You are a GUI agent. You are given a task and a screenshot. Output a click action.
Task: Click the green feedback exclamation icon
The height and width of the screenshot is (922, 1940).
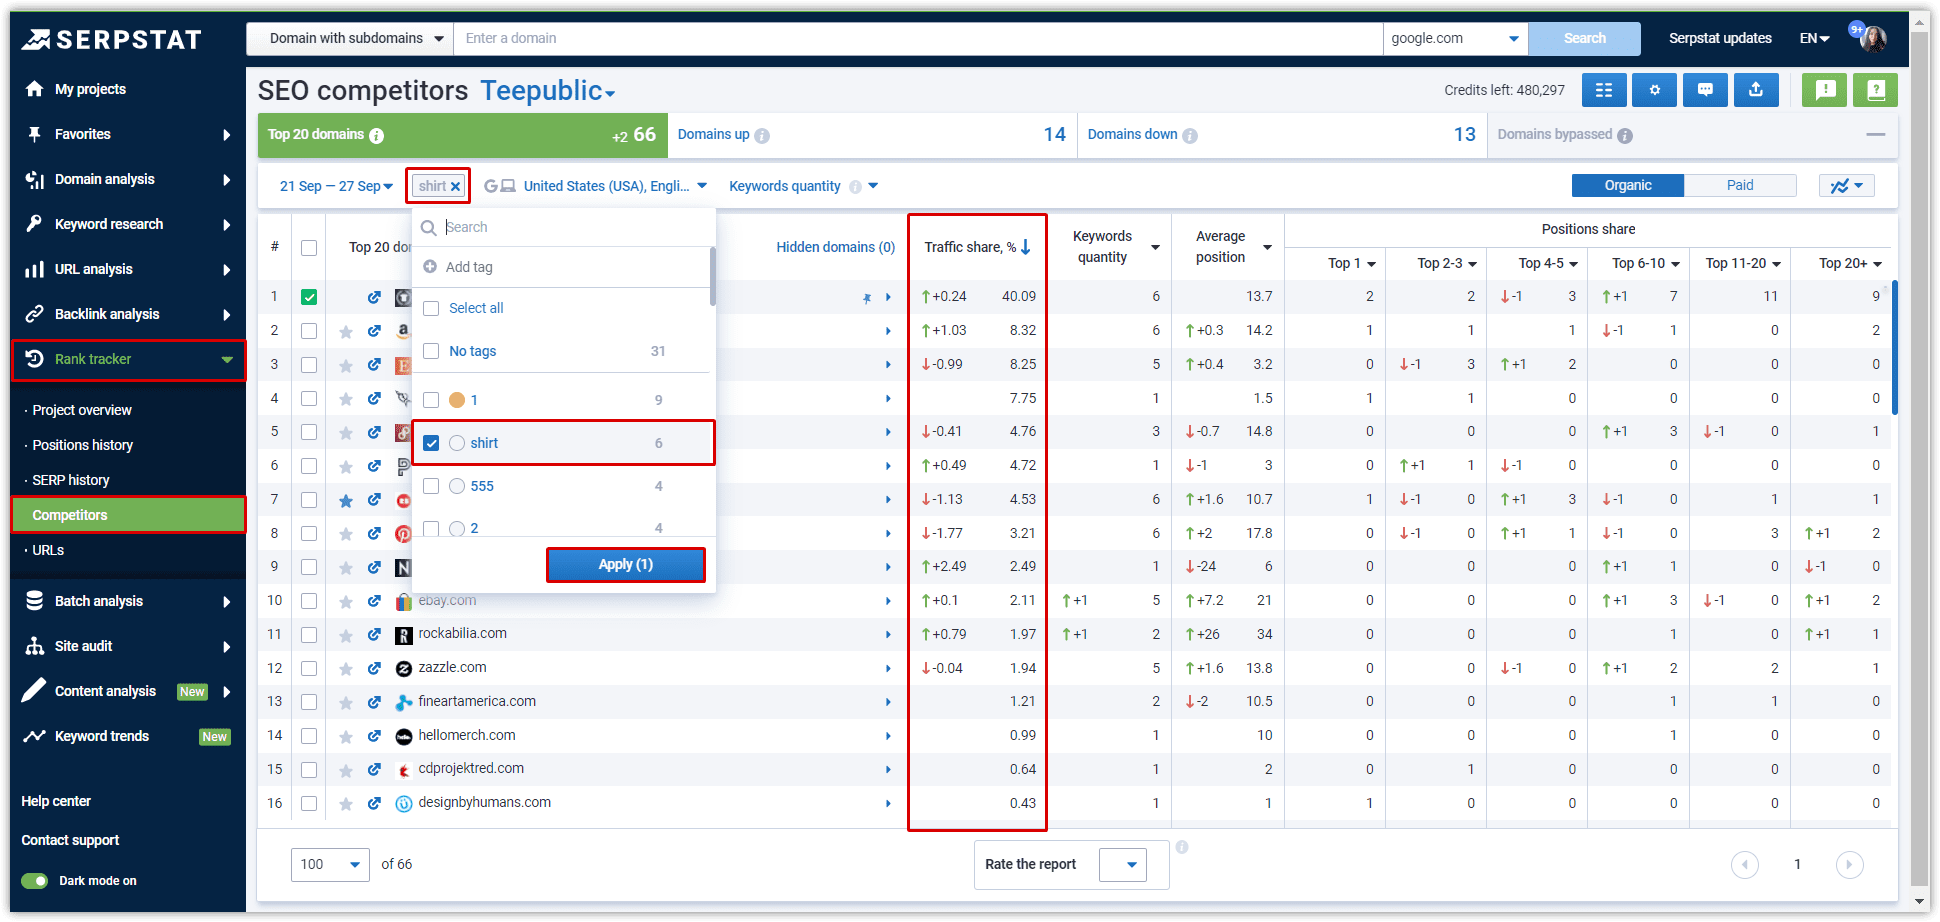tap(1825, 90)
